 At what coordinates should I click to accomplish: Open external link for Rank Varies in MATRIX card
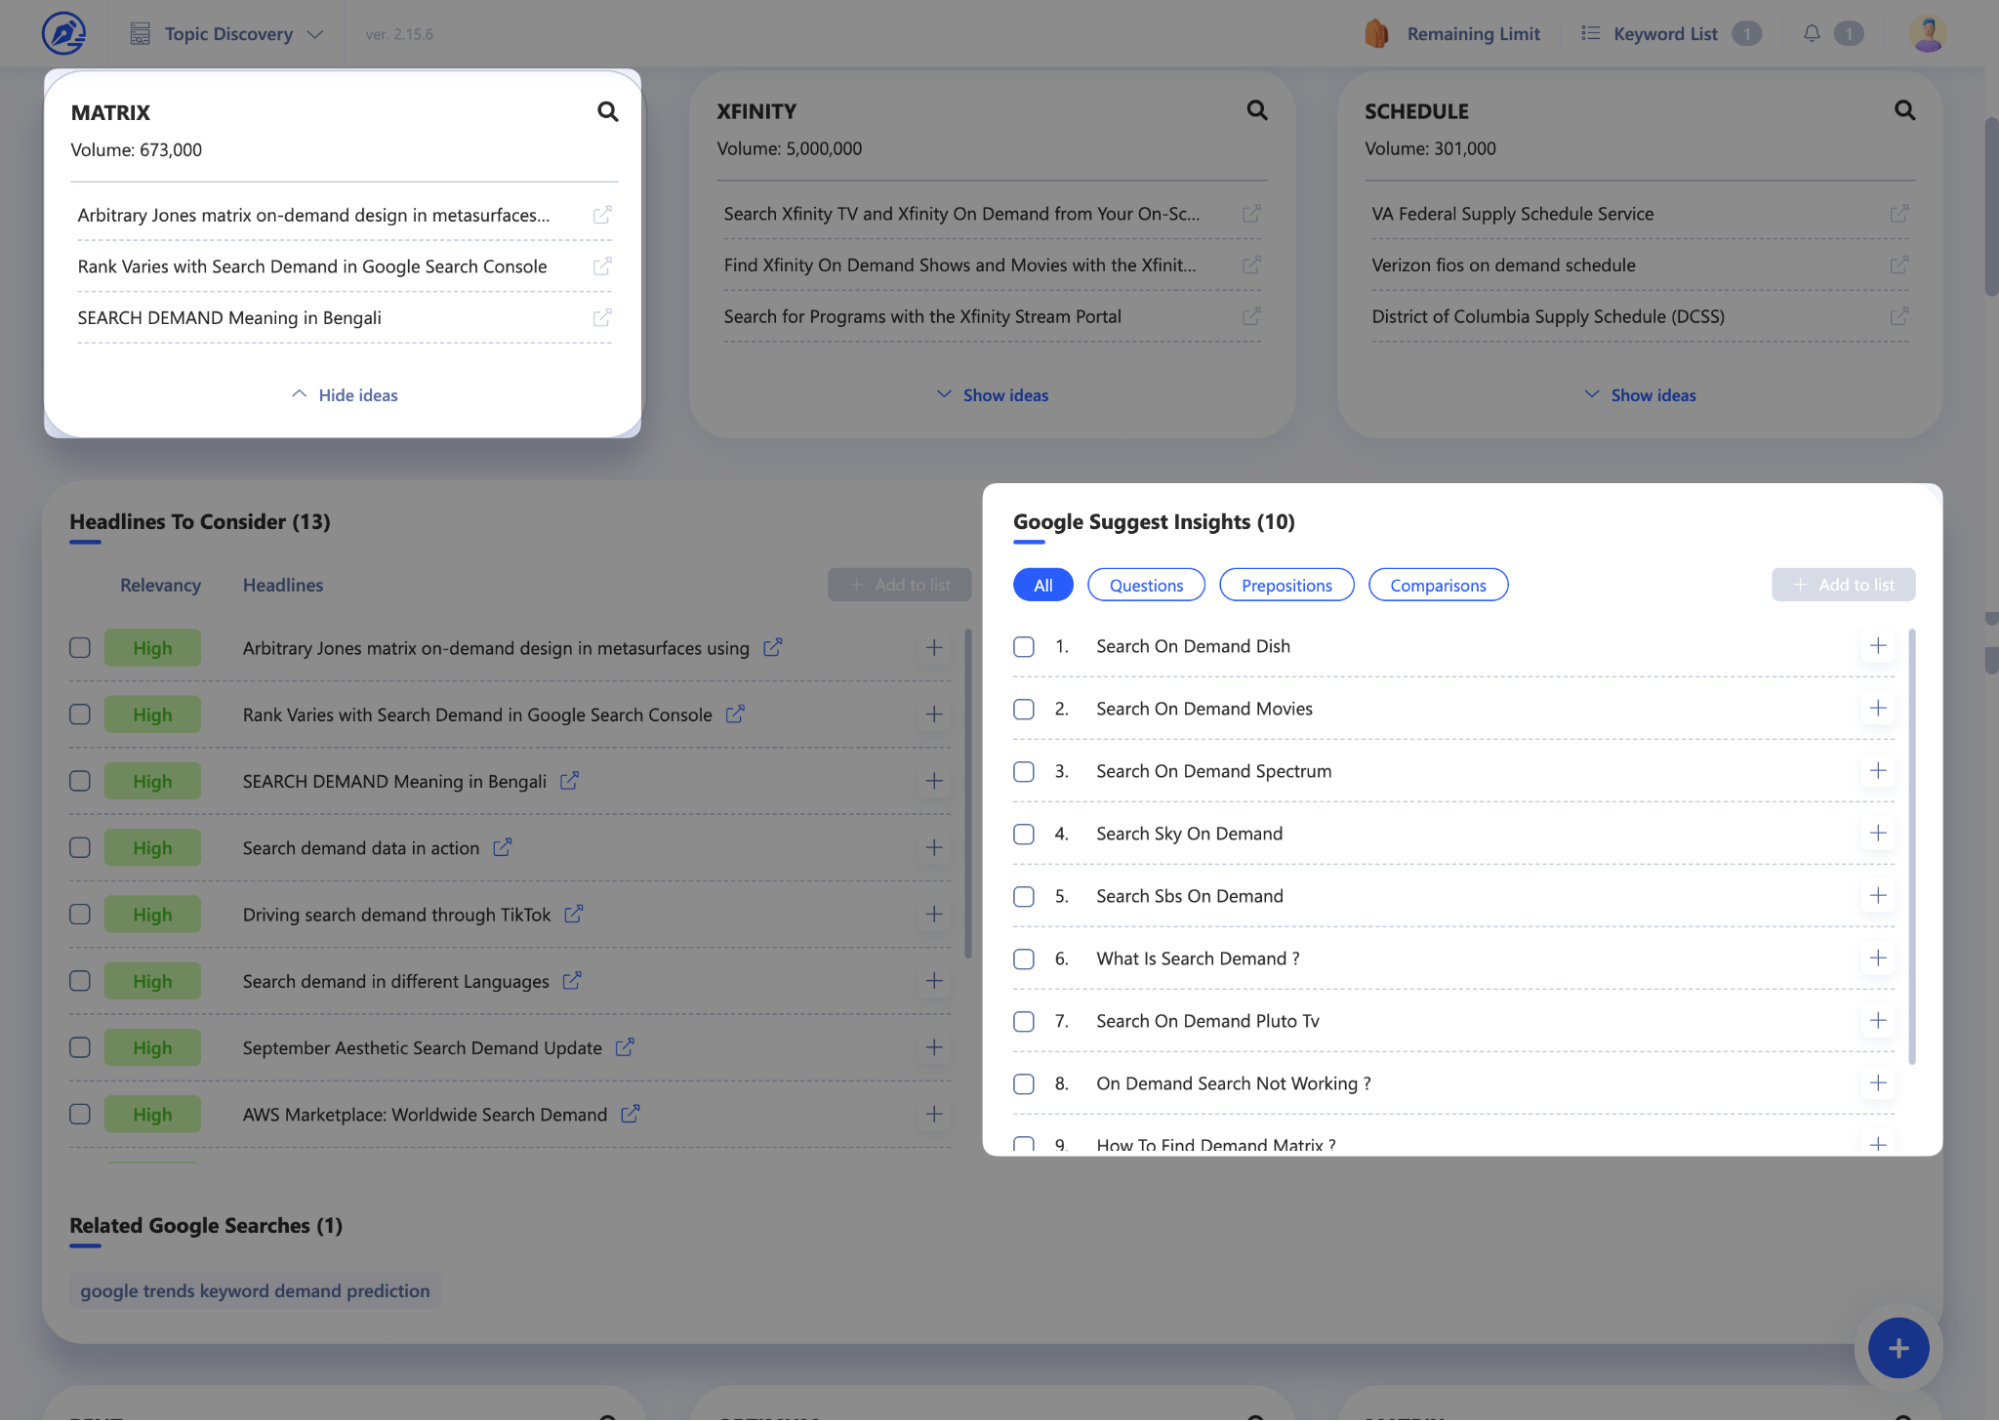602,266
